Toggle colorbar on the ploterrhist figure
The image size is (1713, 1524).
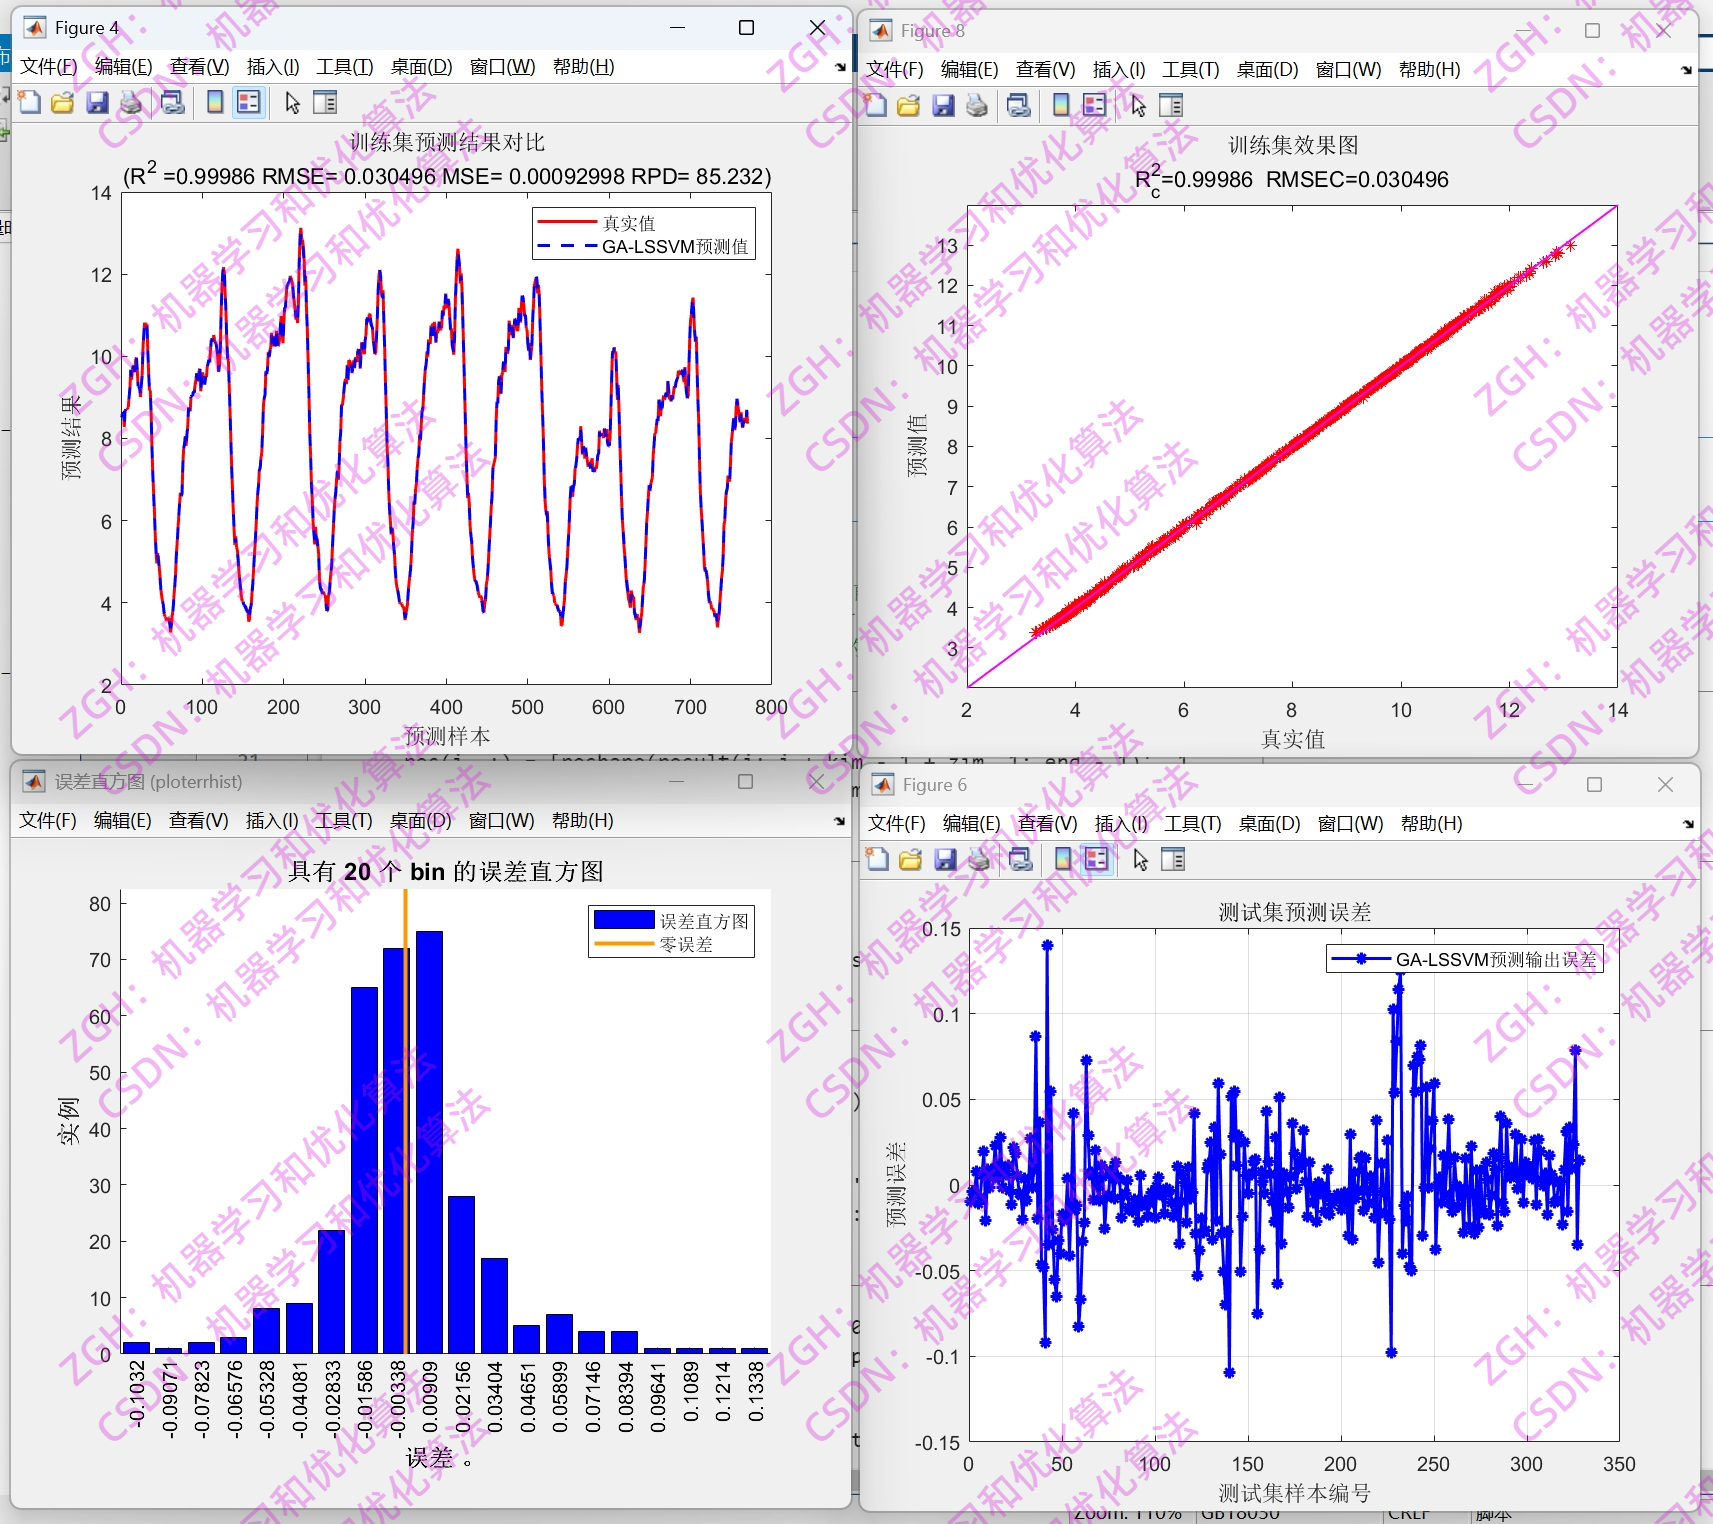click(271, 820)
